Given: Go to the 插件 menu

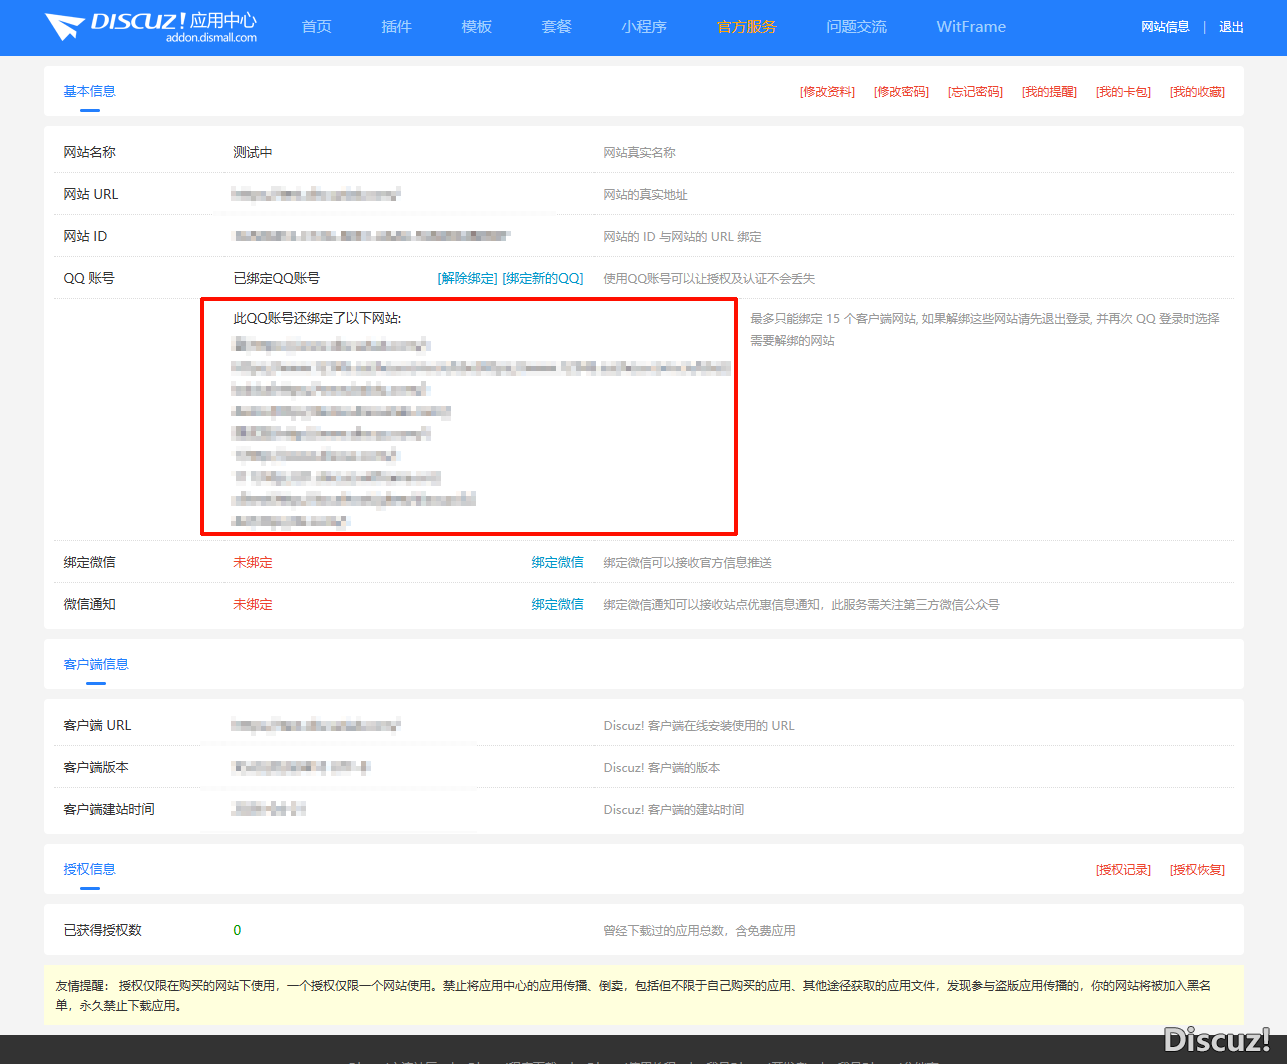Looking at the screenshot, I should 397,27.
